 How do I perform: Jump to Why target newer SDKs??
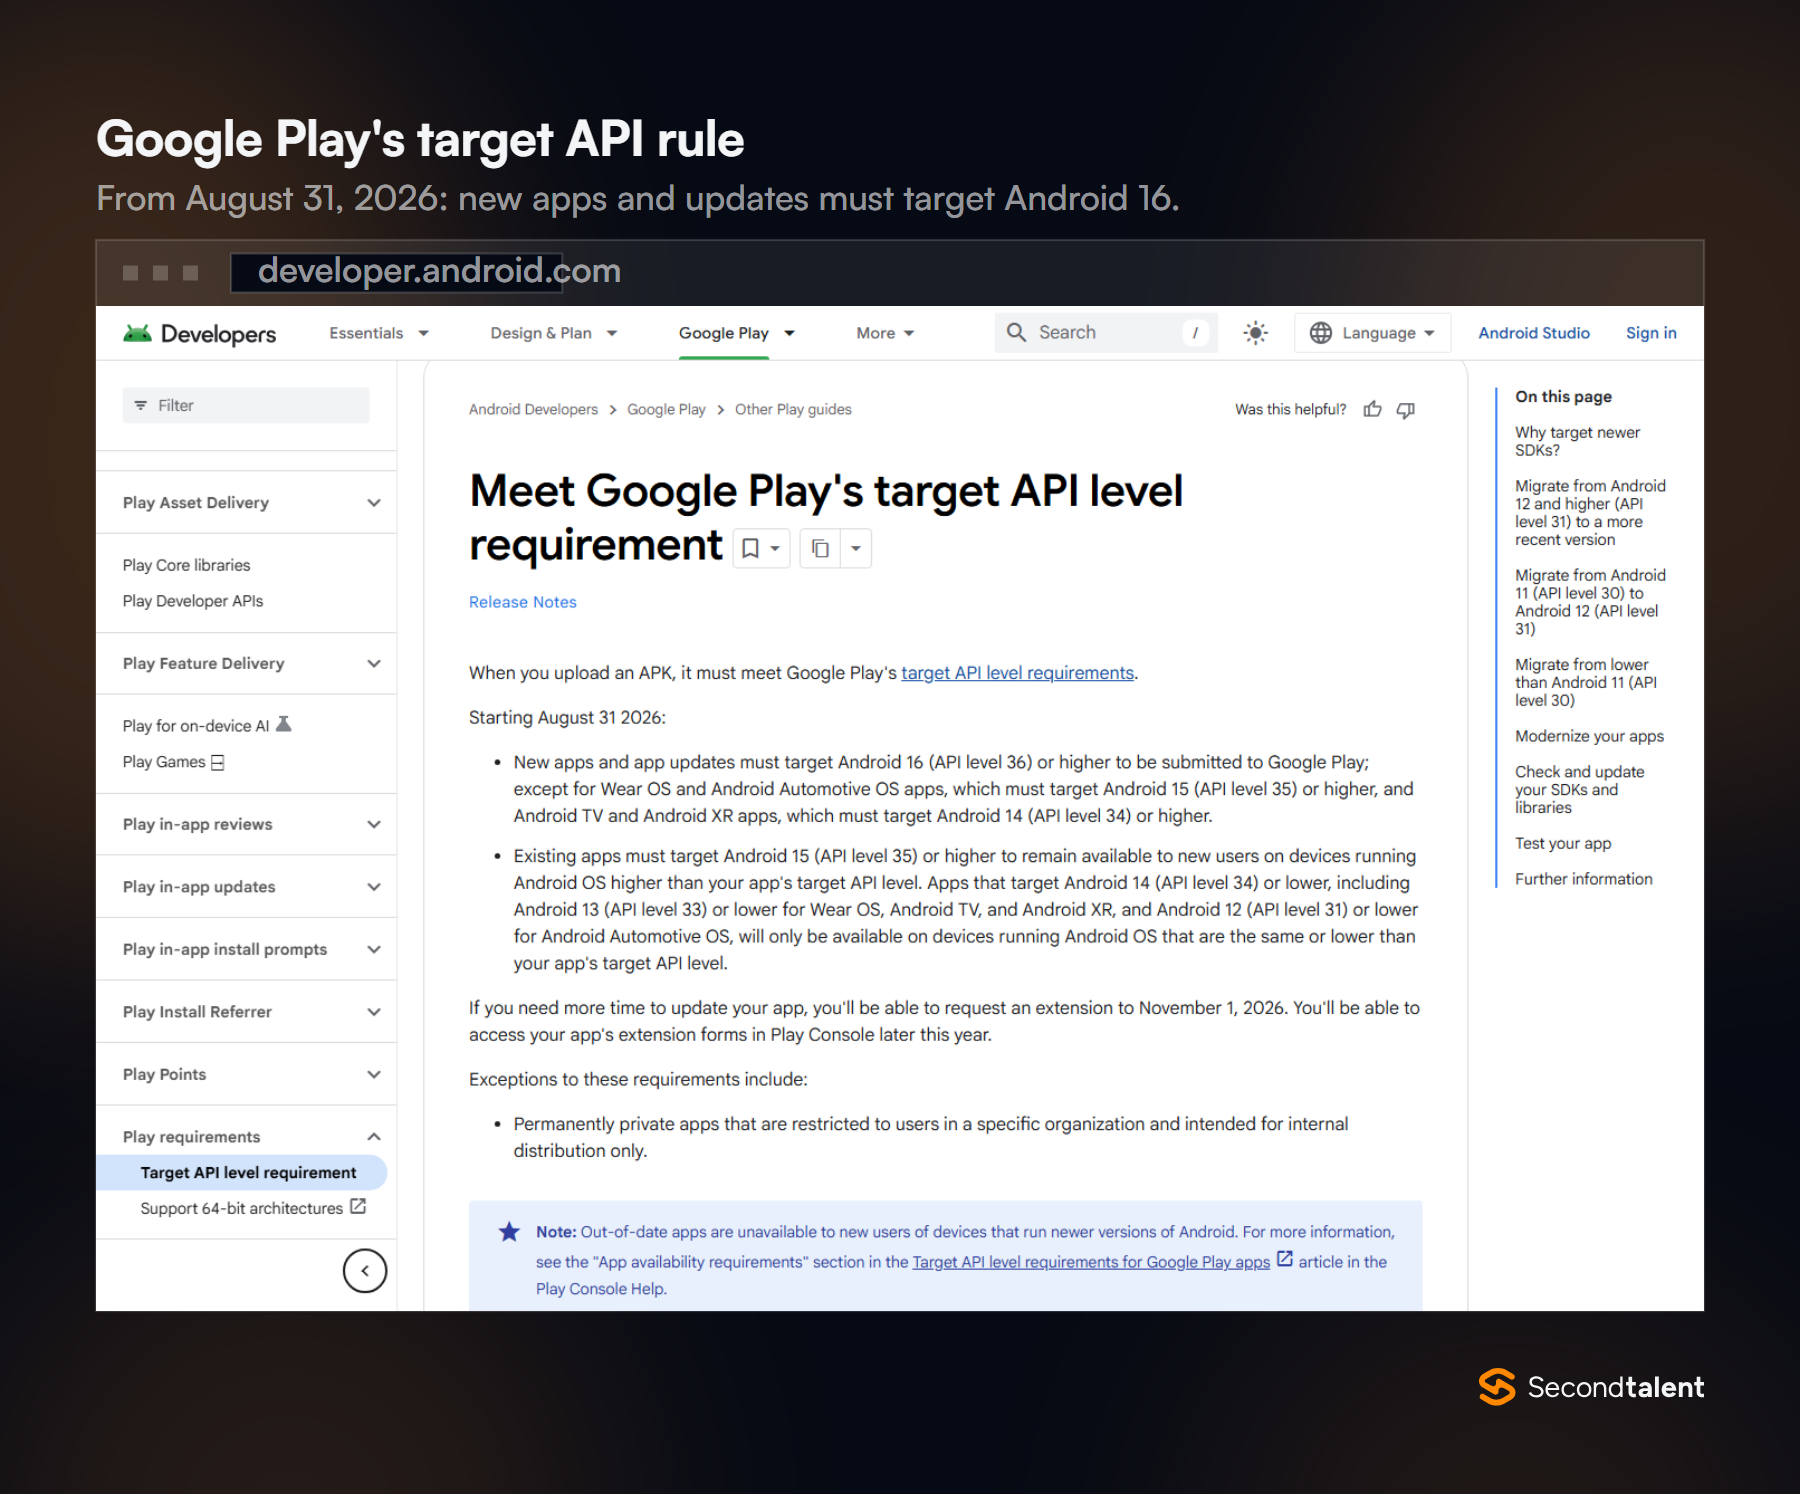(1577, 441)
